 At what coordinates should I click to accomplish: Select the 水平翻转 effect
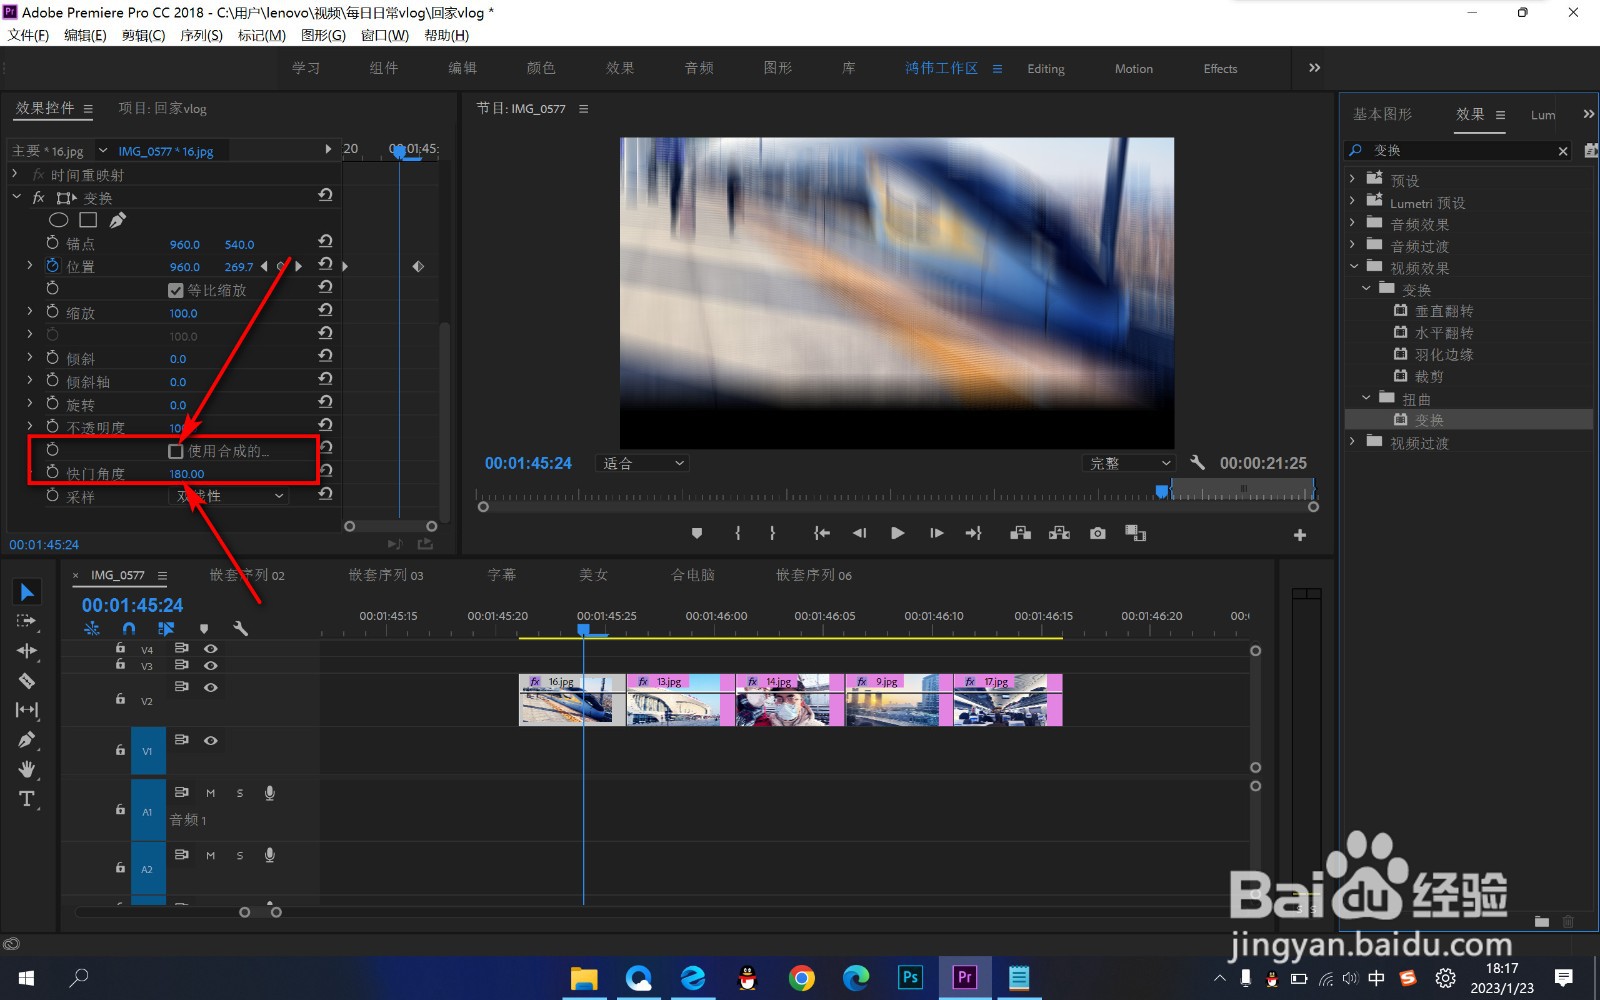click(1444, 333)
